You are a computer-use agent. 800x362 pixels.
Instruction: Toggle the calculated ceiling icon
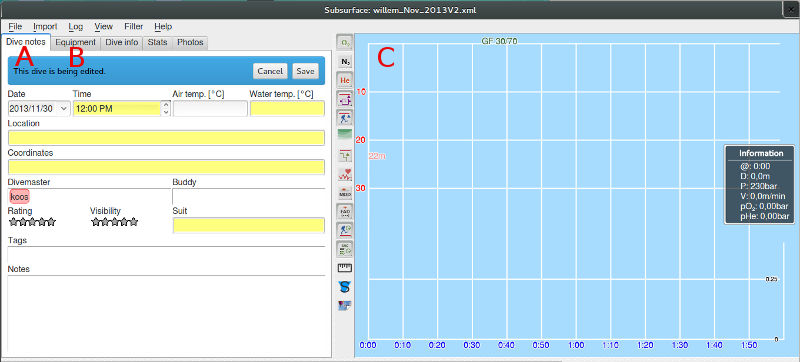pyautogui.click(x=345, y=118)
